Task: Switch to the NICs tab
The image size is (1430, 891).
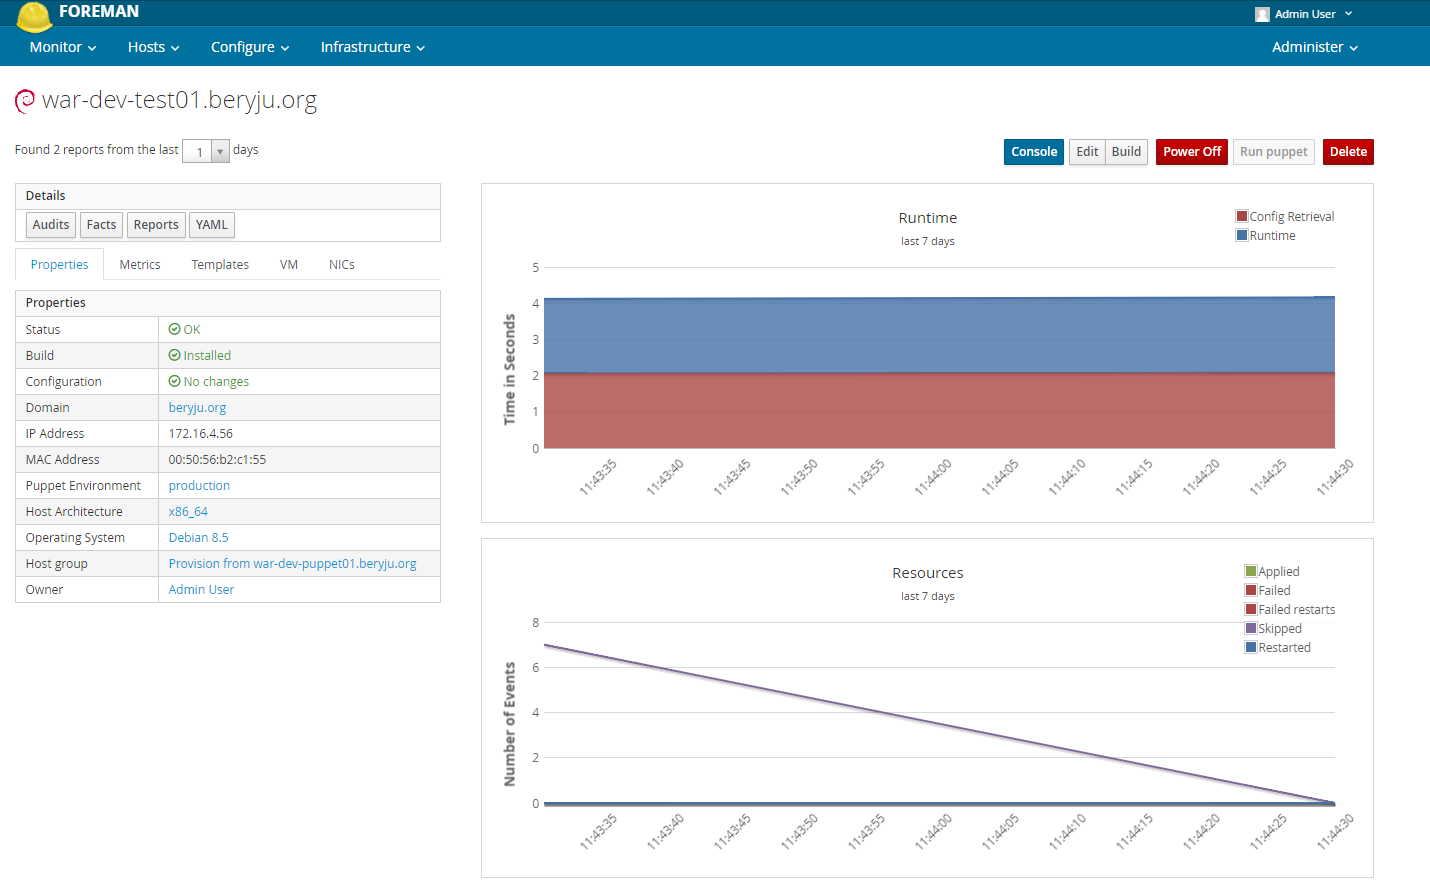Action: pos(342,265)
